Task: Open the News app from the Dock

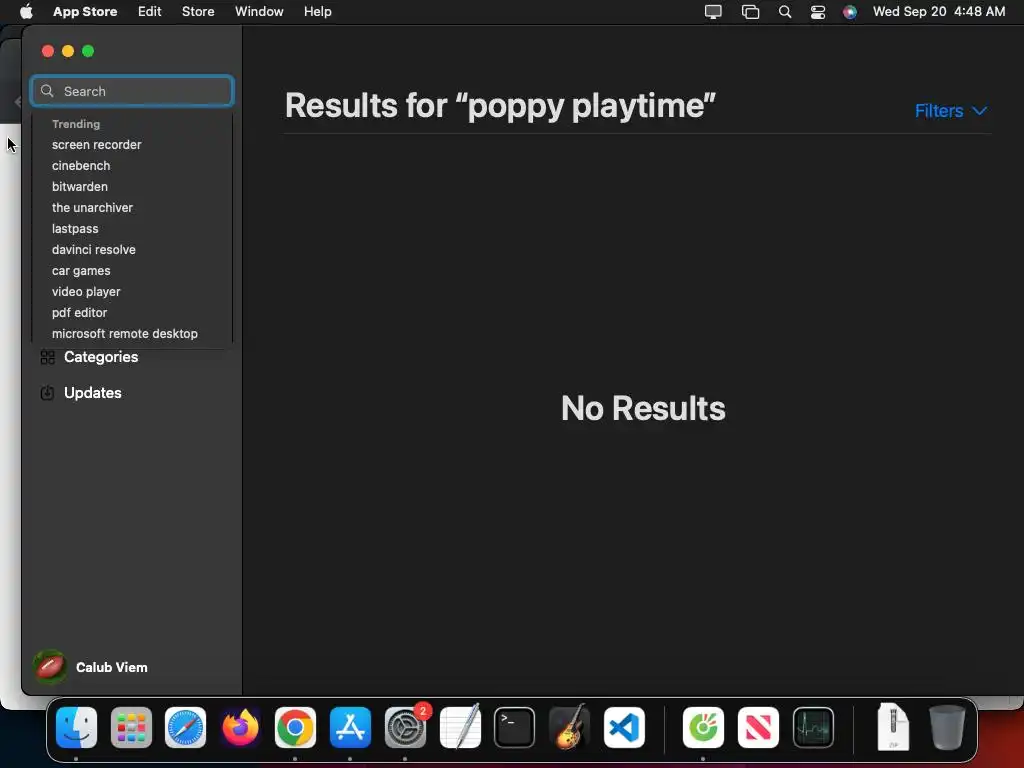Action: 758,728
